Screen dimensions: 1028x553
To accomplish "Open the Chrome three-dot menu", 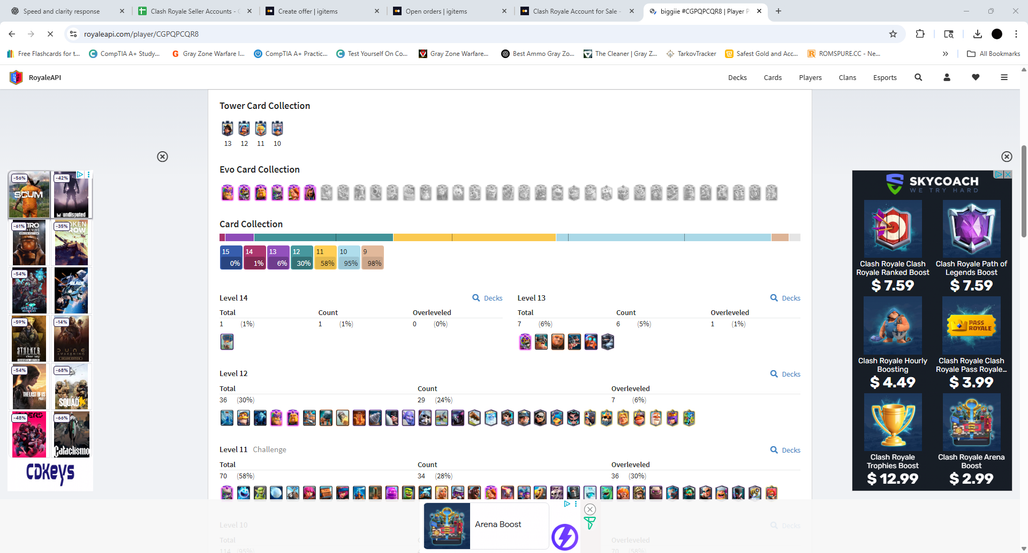I will coord(1016,34).
